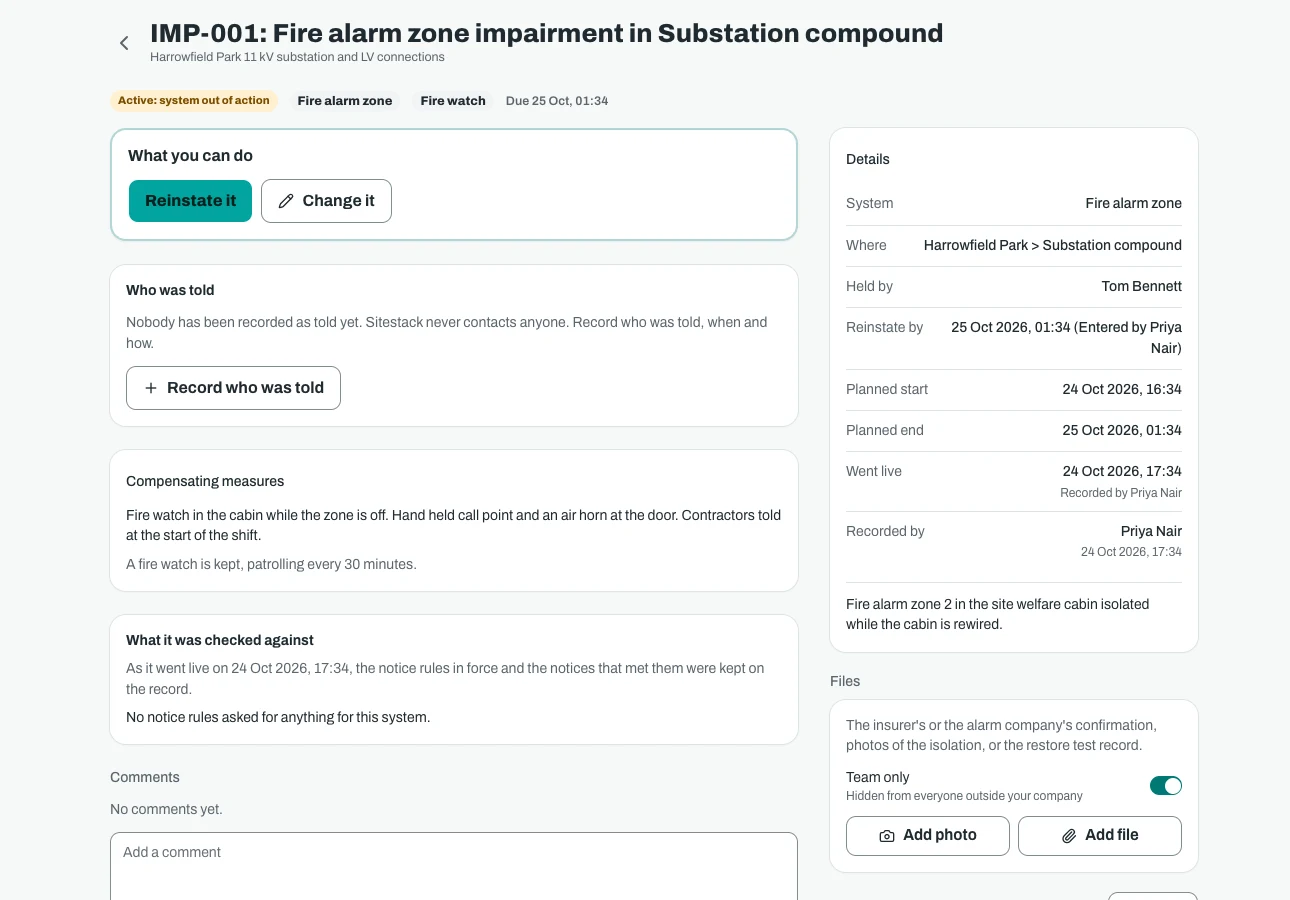Click the Planned end value 25 Oct 2026, 01:34

(x=1122, y=430)
